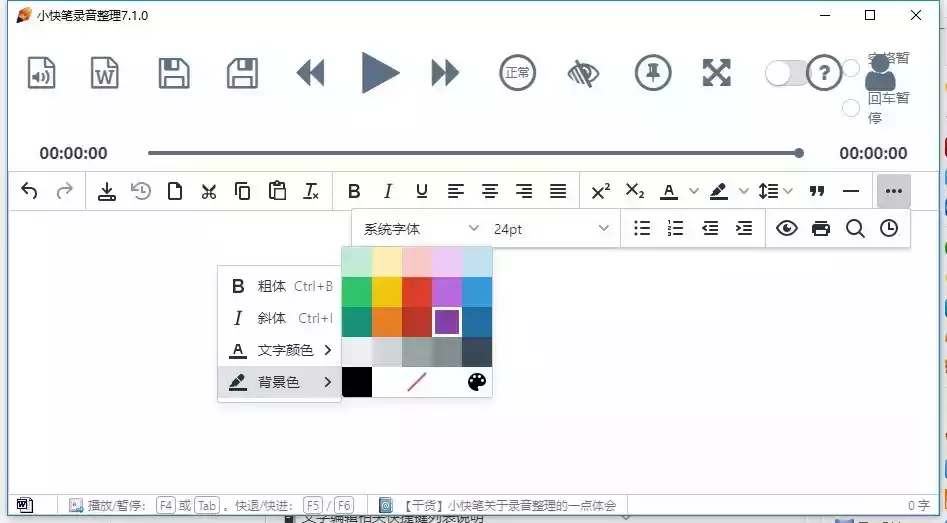Viewport: 947px width, 523px height.
Task: Restore last draft with history icon
Action: pos(141,191)
